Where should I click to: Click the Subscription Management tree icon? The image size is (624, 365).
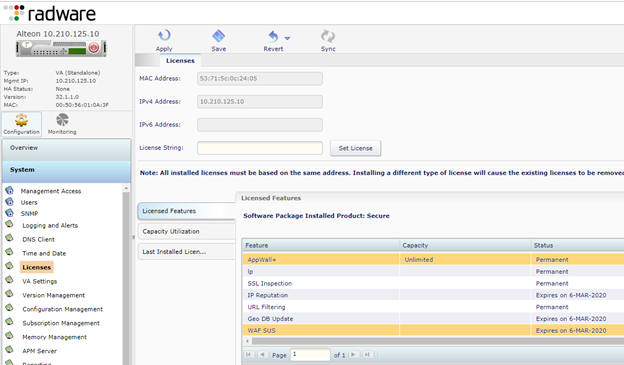(10, 322)
